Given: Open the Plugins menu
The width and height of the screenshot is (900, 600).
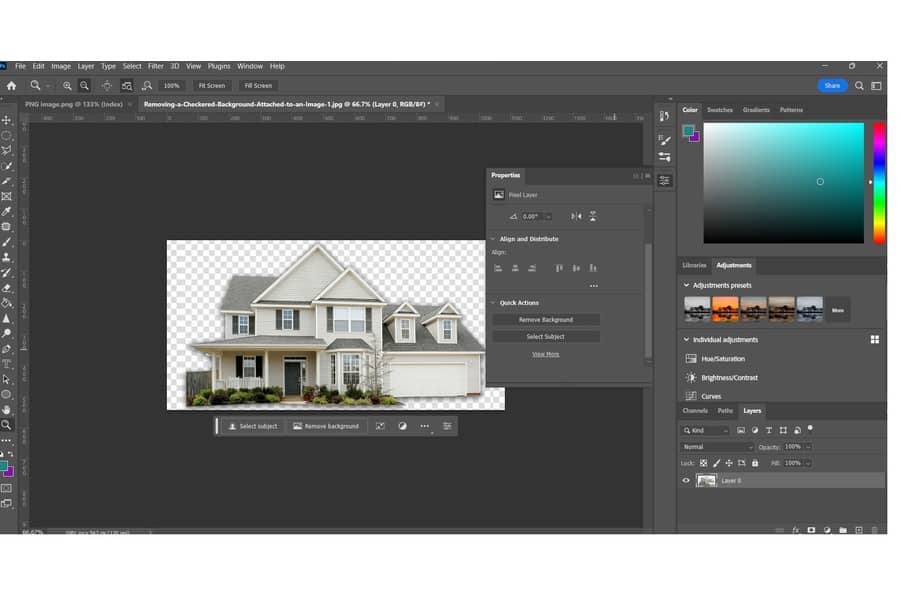Looking at the screenshot, I should [219, 66].
